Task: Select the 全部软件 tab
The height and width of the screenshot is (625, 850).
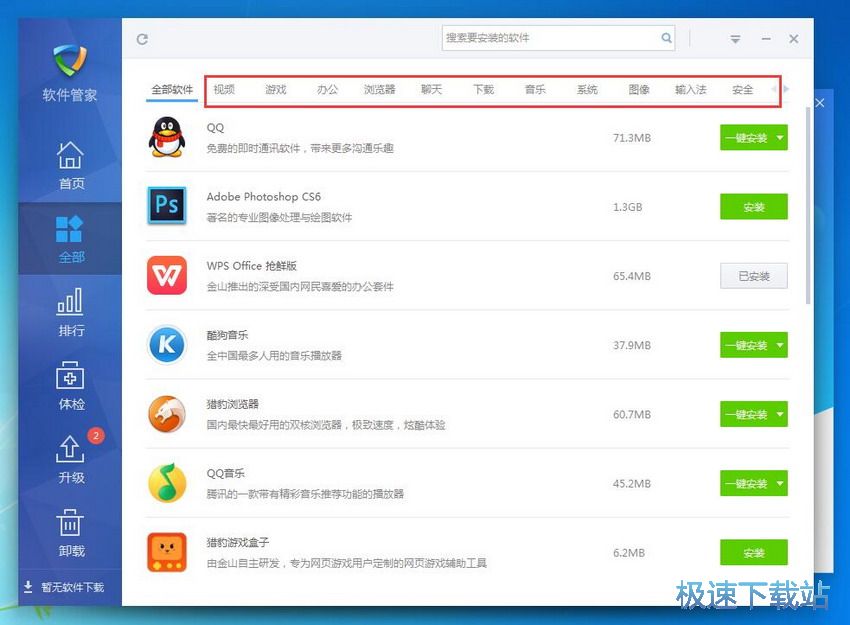Action: click(x=172, y=90)
